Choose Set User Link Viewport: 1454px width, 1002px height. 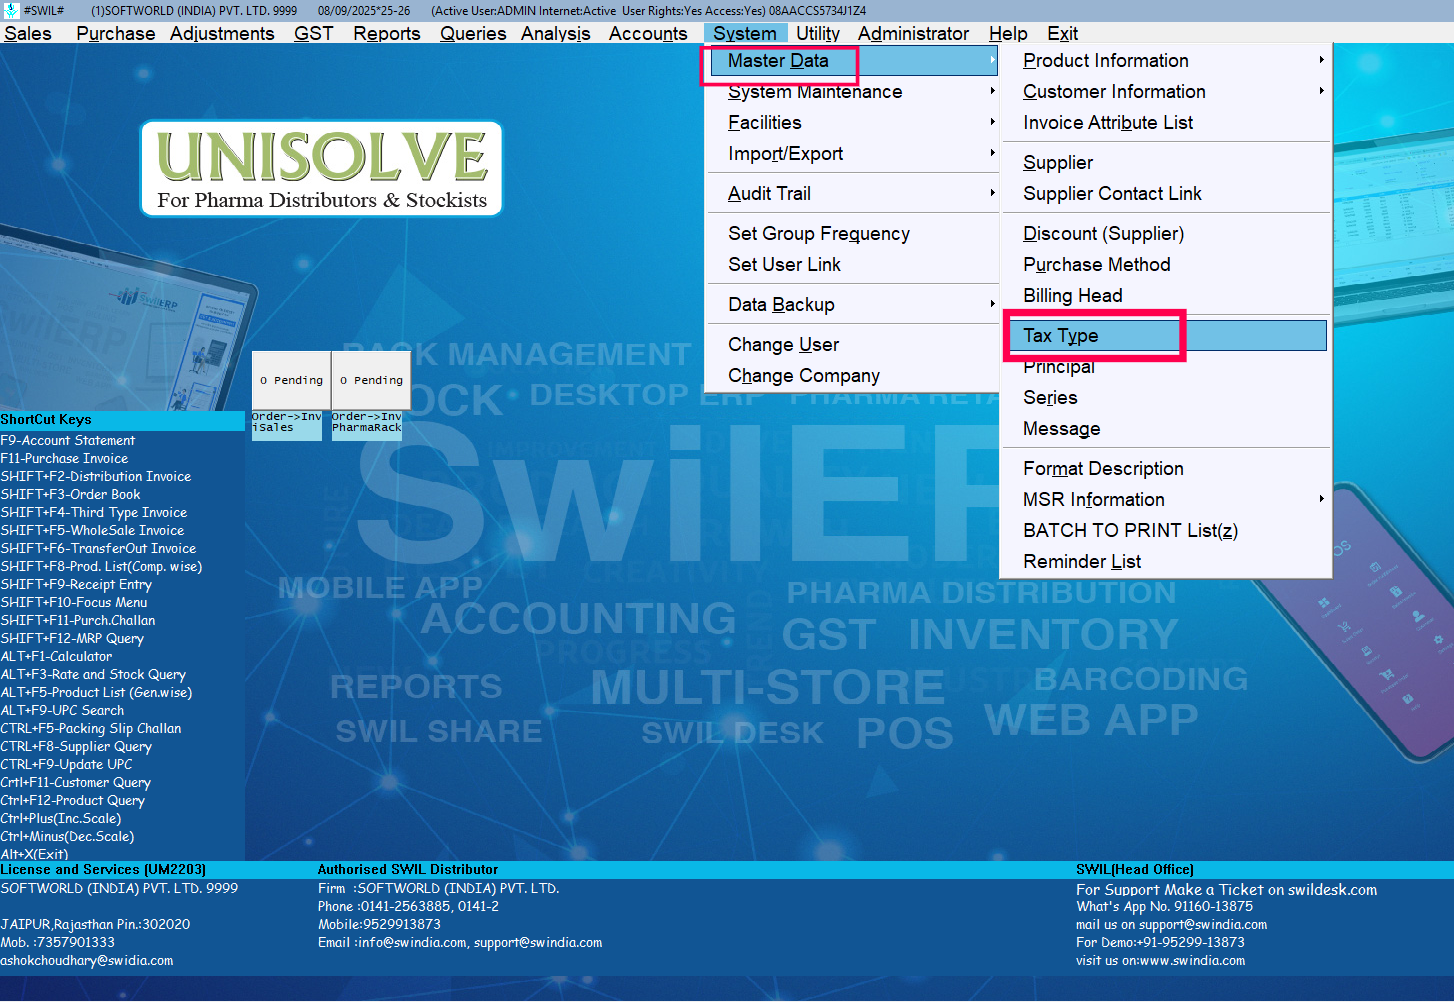coord(853,265)
